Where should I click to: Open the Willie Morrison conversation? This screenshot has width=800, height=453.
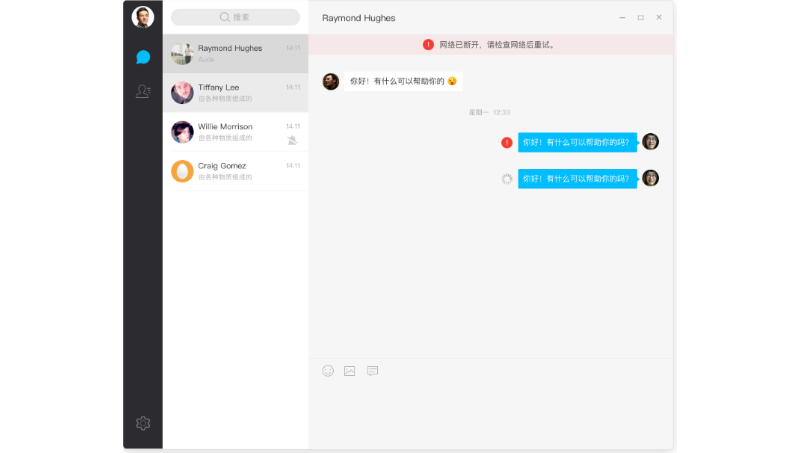point(235,132)
